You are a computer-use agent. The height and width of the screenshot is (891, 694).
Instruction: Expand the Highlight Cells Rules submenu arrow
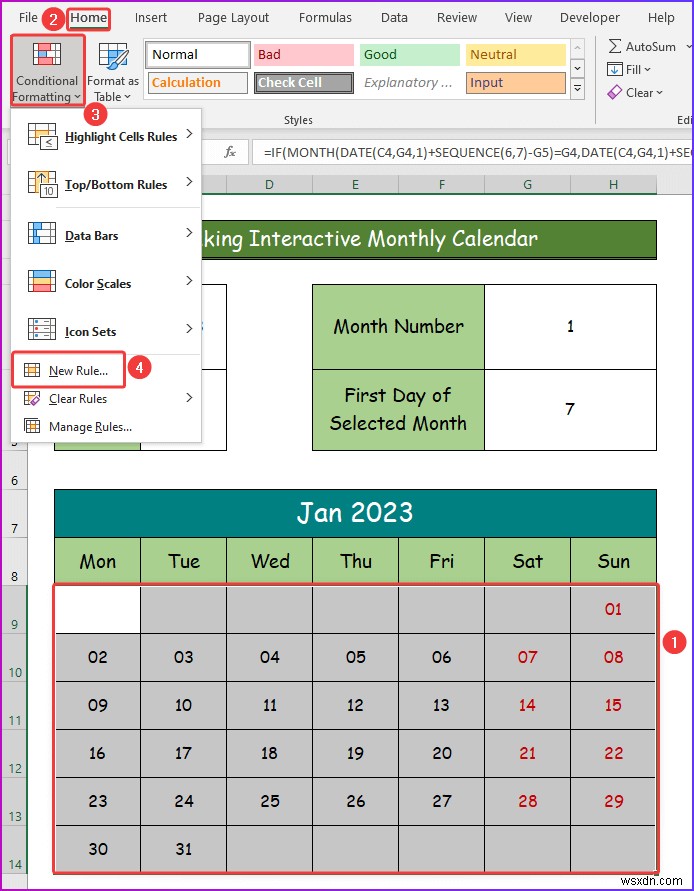point(189,135)
